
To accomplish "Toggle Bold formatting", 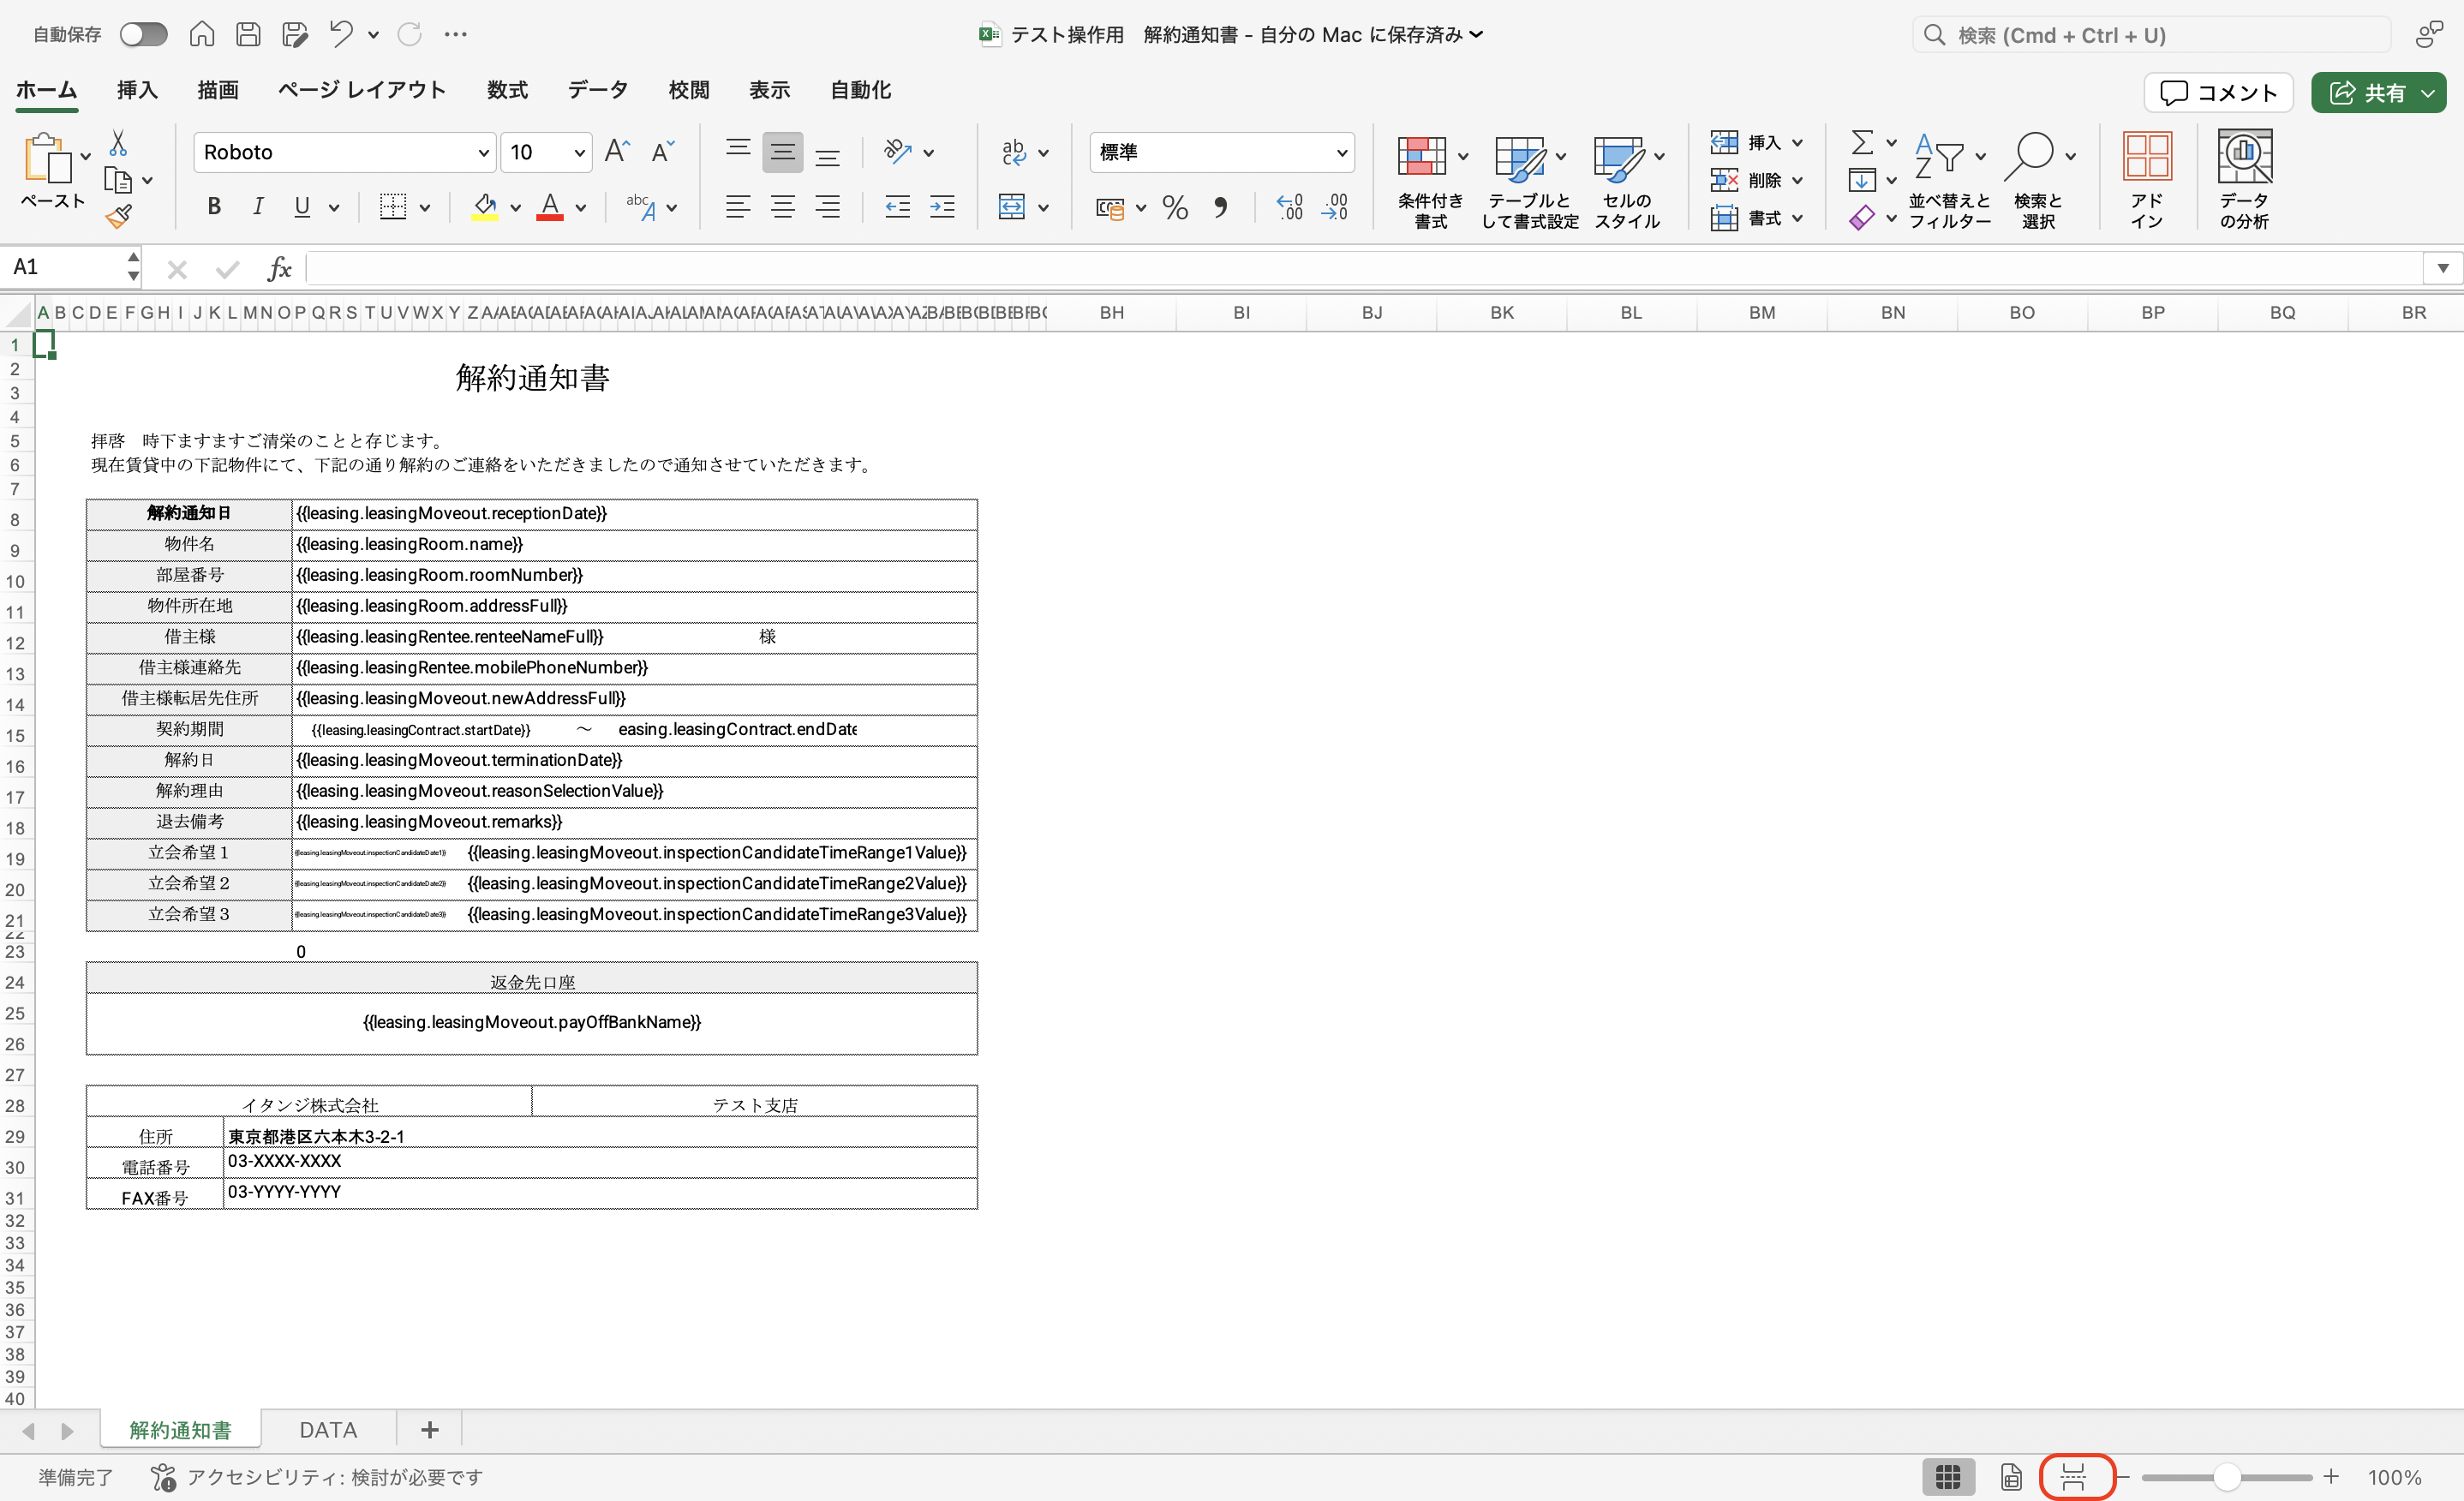I will point(214,207).
